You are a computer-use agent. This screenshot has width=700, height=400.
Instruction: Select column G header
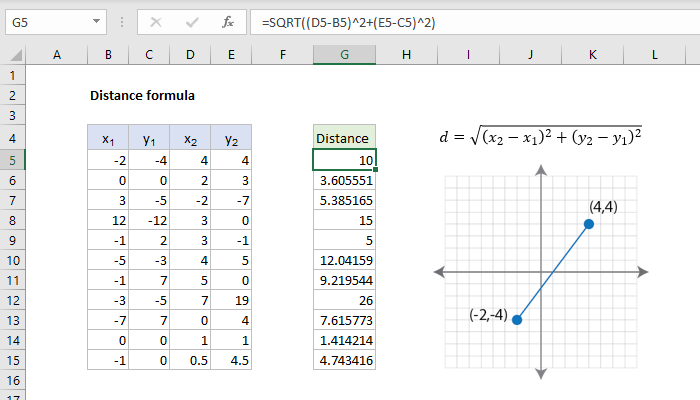coord(344,54)
